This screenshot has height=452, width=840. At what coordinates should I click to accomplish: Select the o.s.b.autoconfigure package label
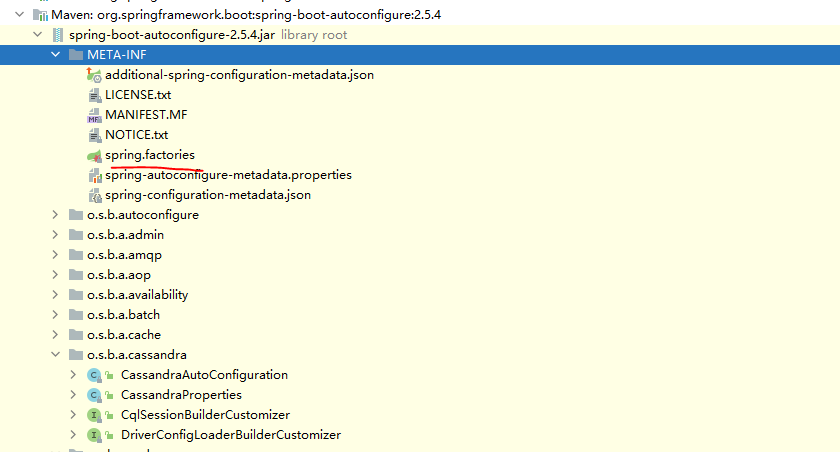pos(143,215)
